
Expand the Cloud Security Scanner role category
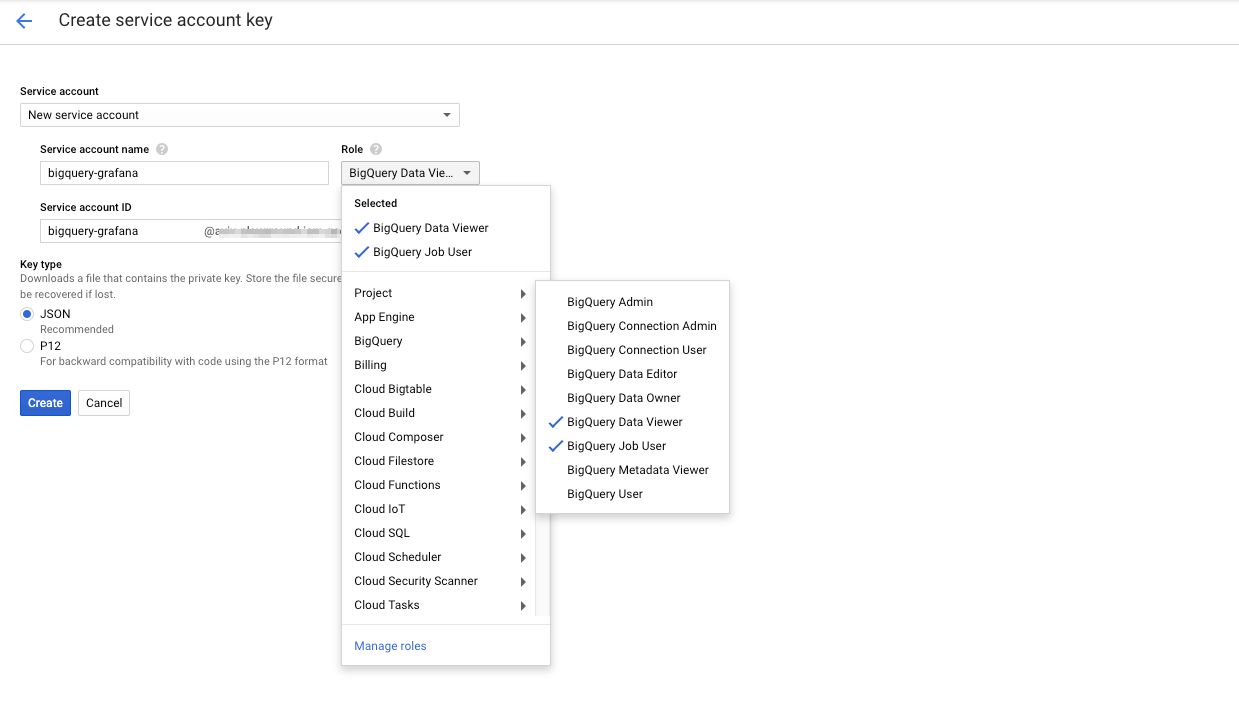[440, 581]
